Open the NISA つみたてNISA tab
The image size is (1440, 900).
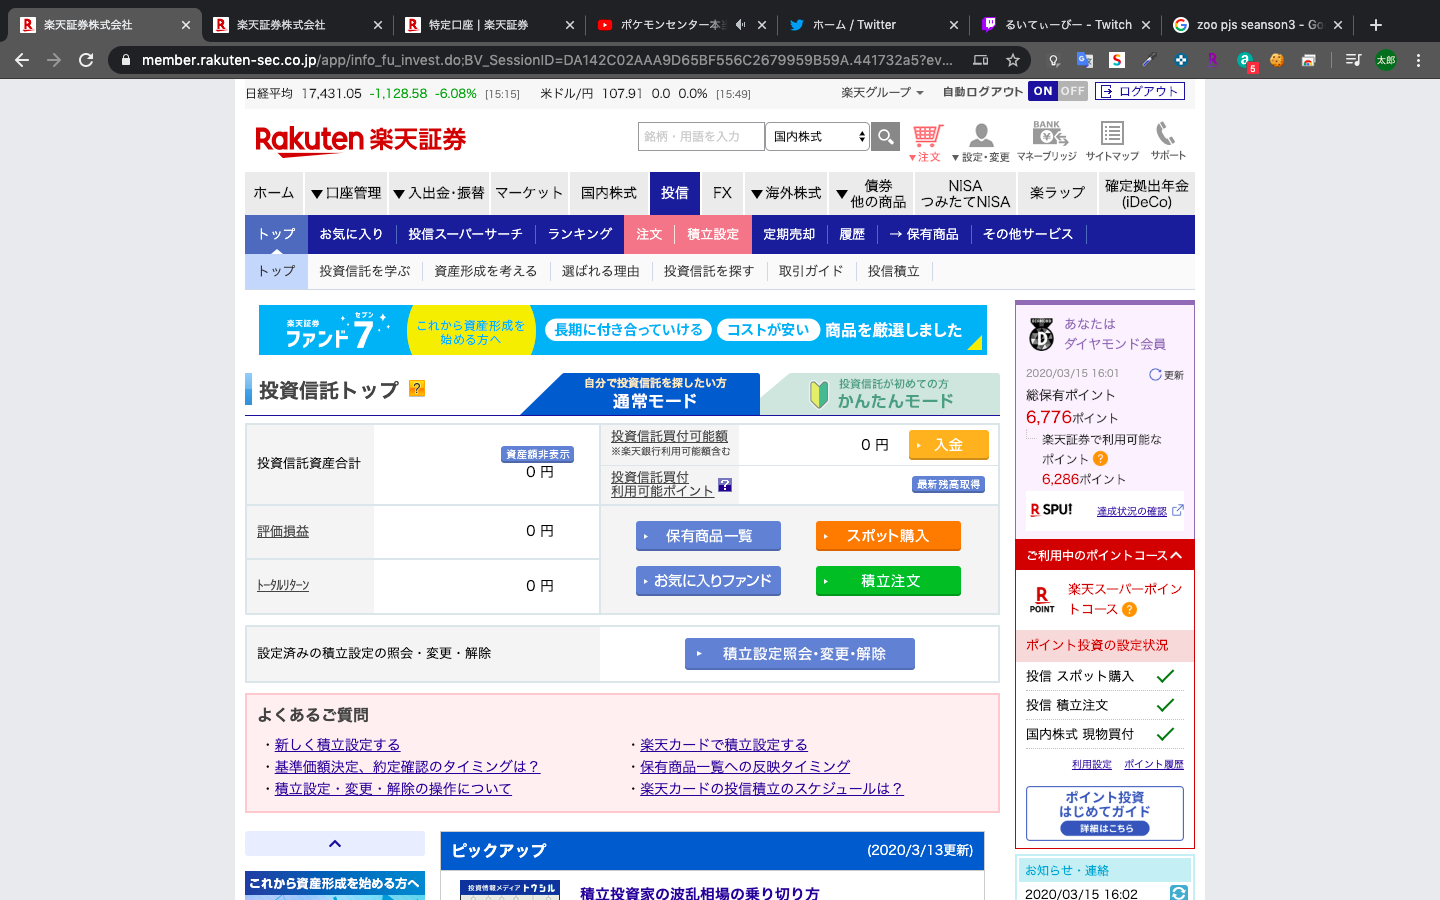(x=965, y=193)
